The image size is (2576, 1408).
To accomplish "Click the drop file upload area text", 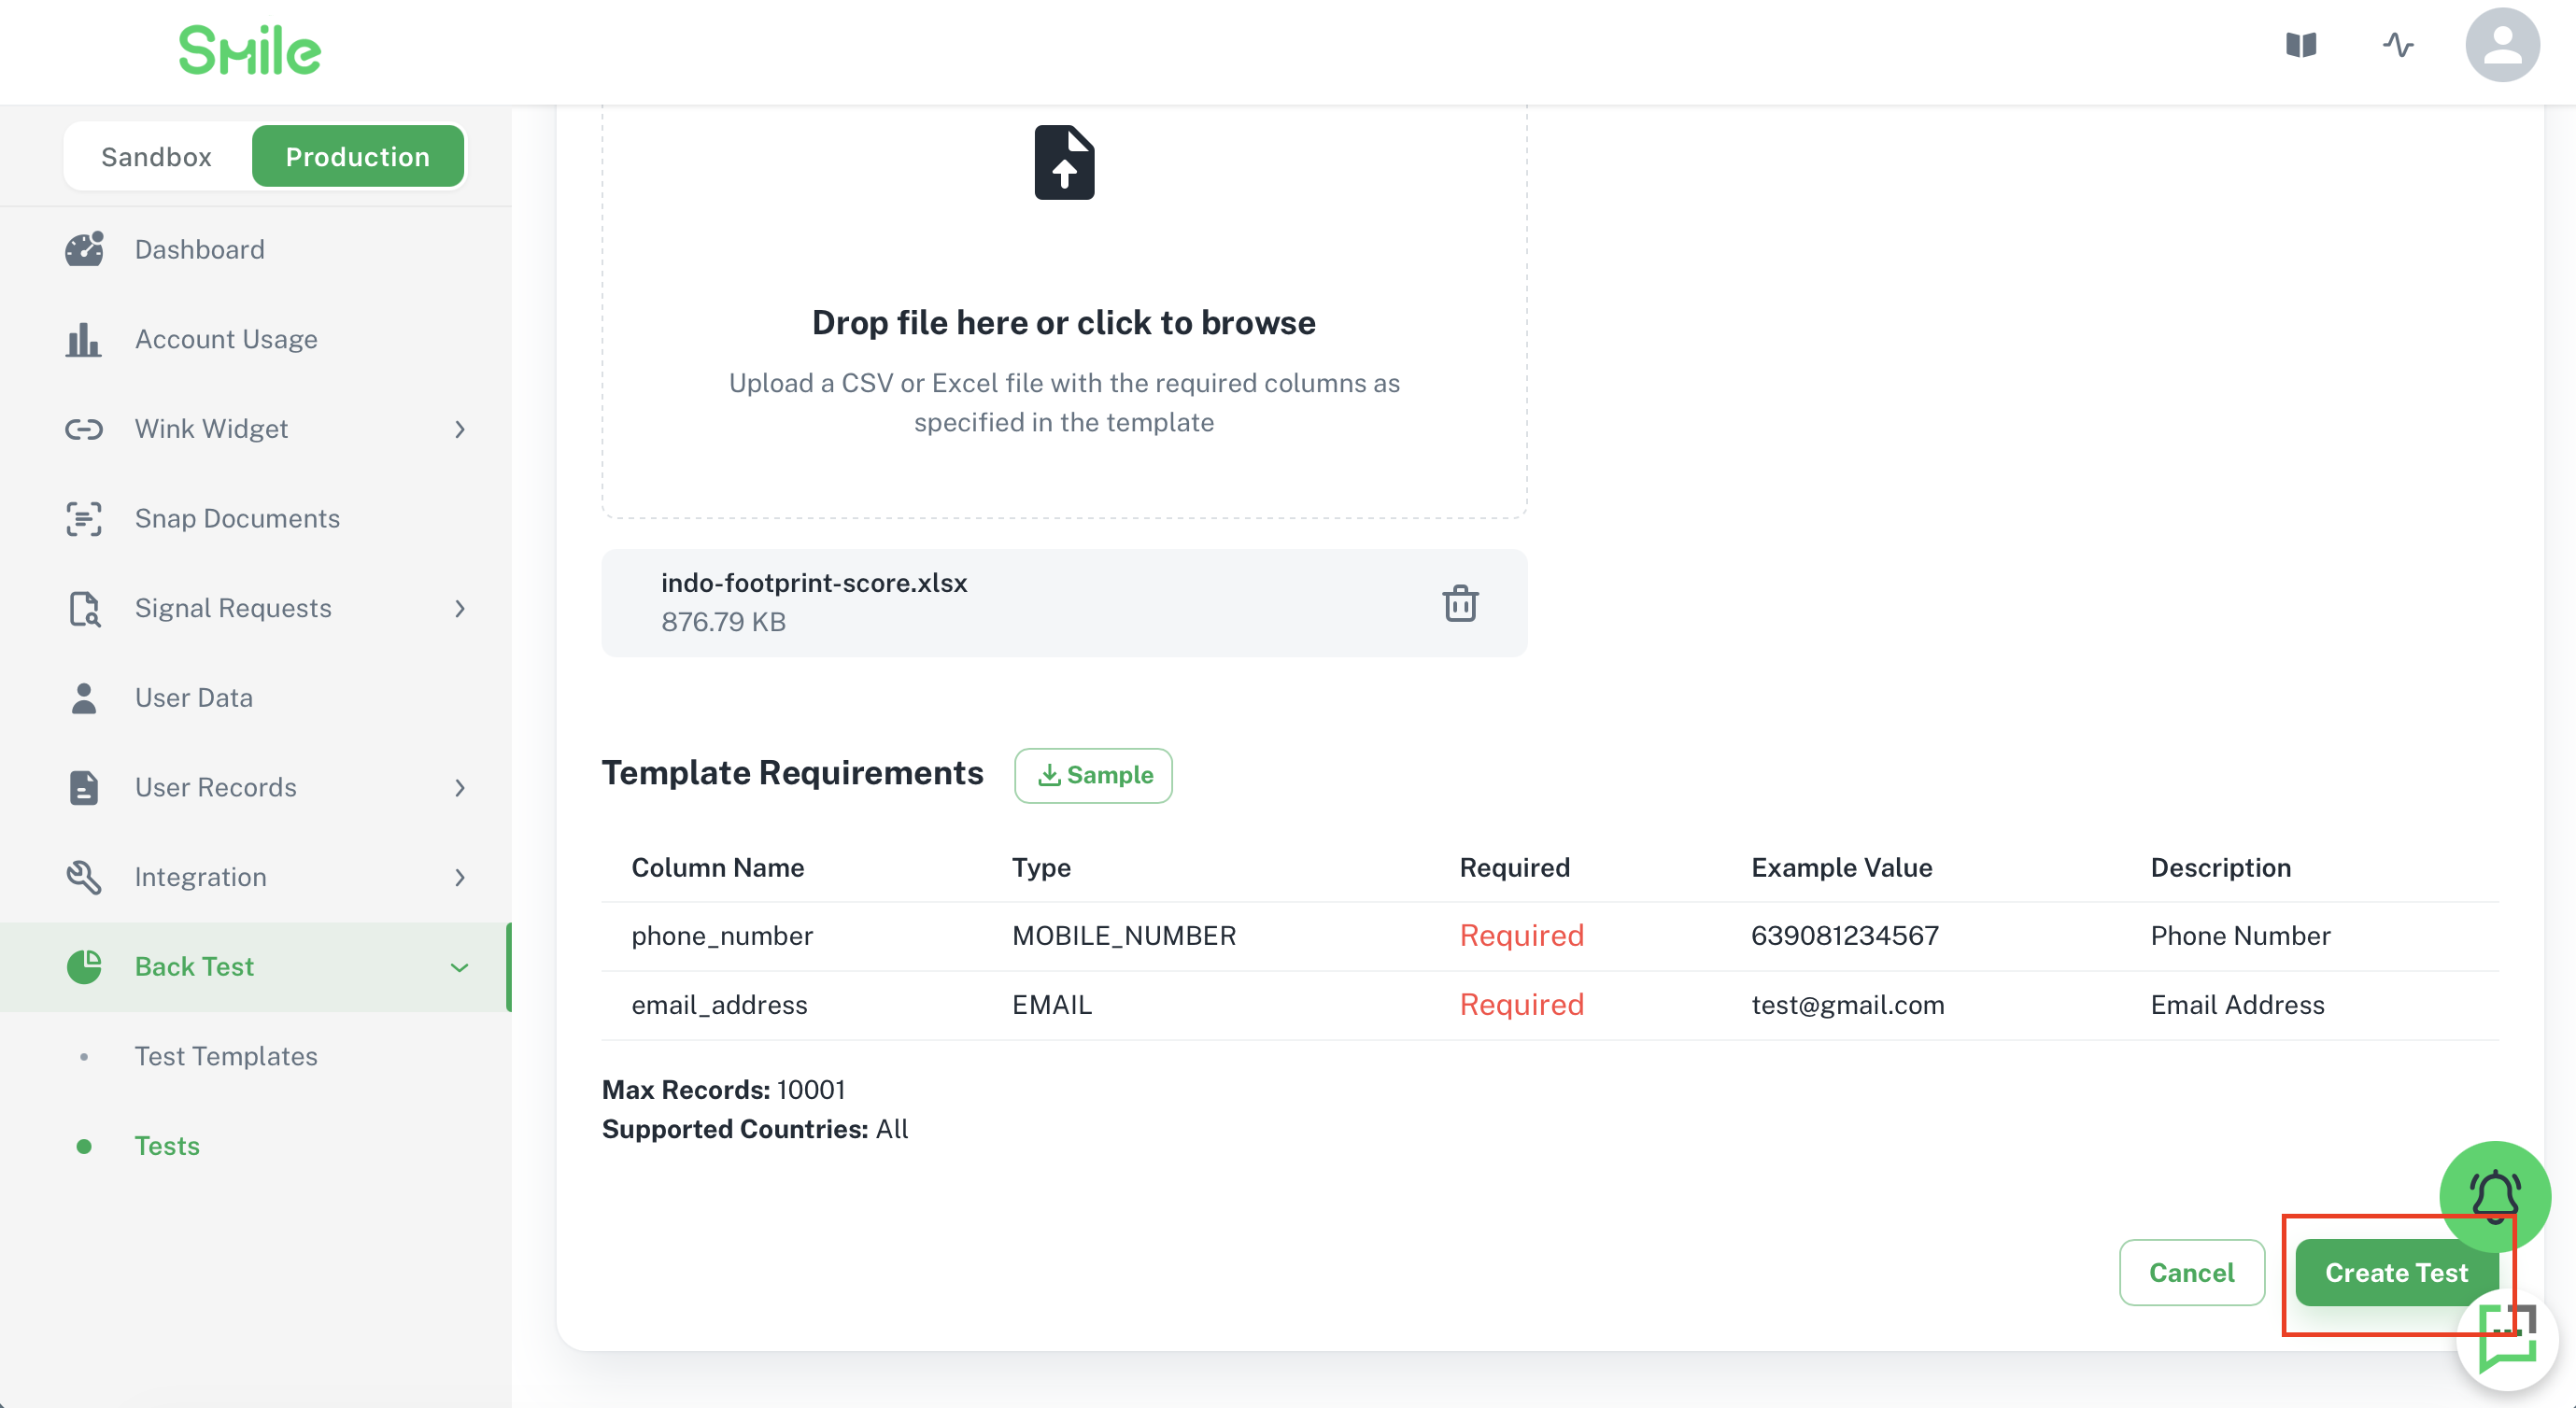I will tap(1063, 322).
